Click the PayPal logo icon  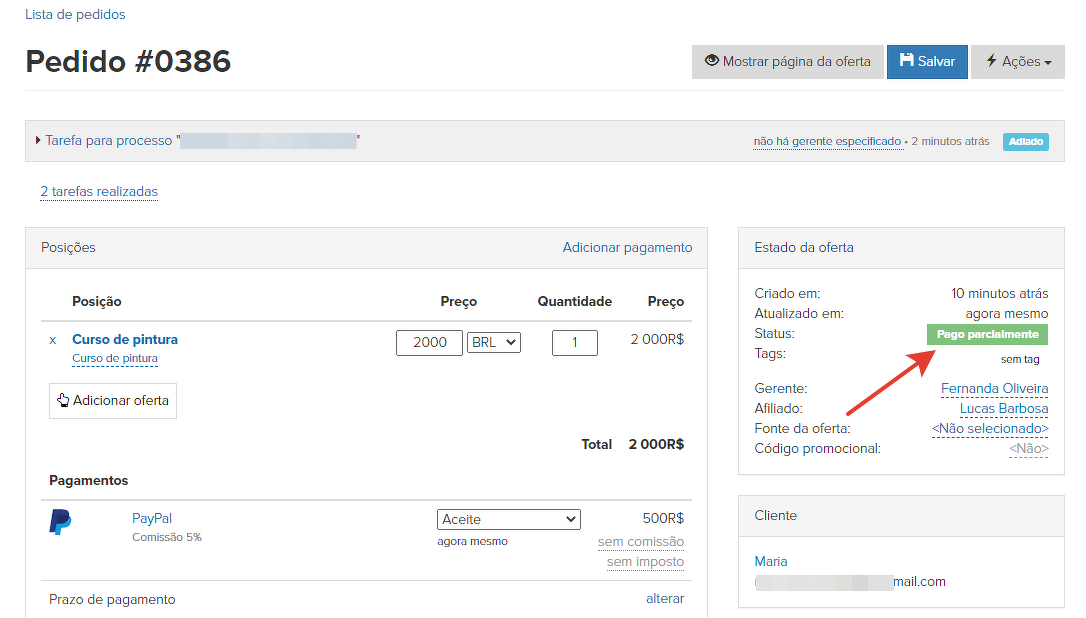[60, 522]
